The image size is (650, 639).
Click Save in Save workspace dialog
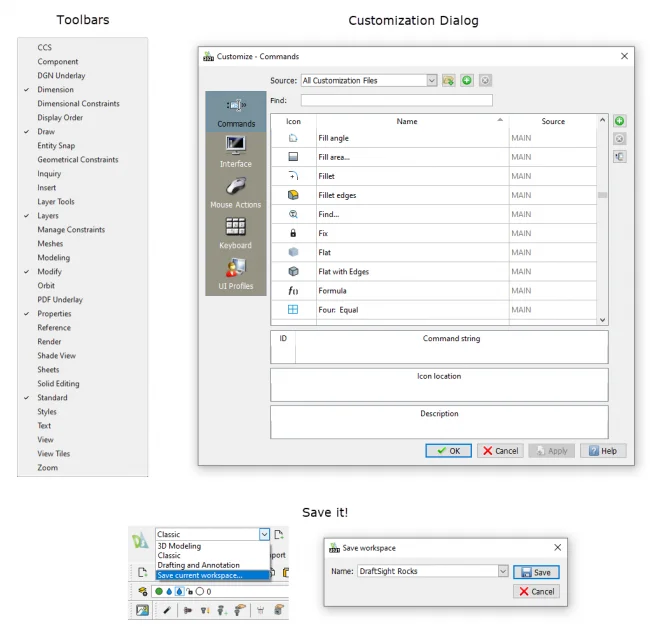point(536,572)
